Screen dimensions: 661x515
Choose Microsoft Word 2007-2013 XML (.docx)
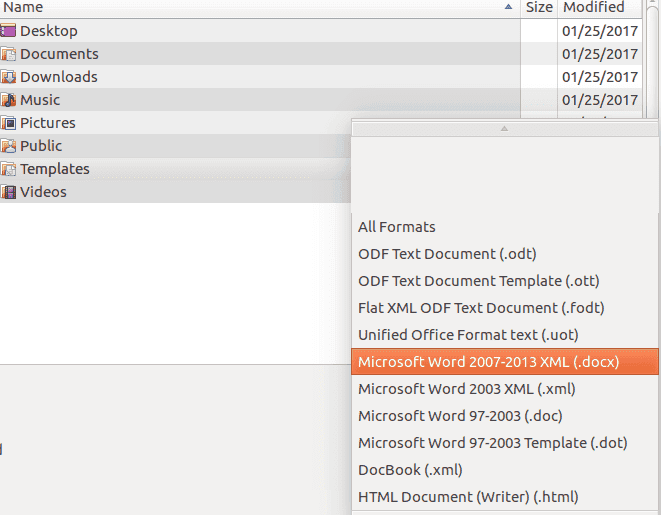(x=488, y=362)
